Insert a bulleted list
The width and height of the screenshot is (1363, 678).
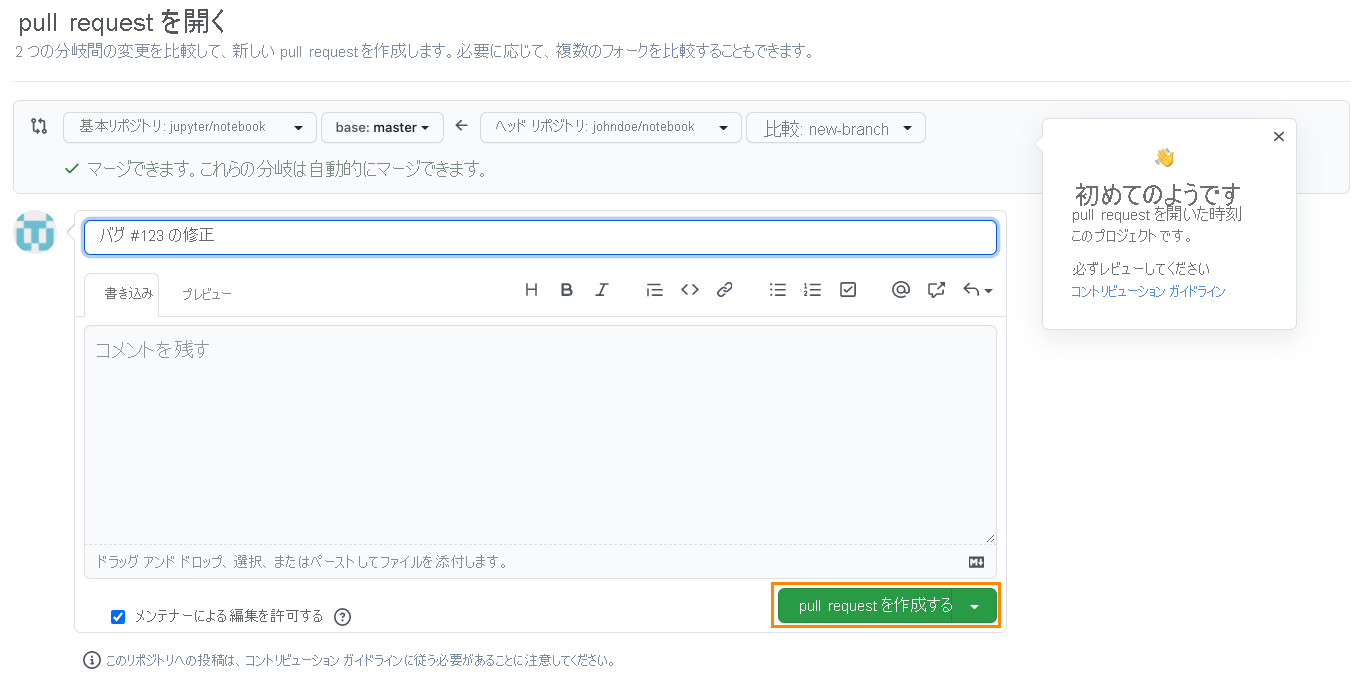coord(777,290)
